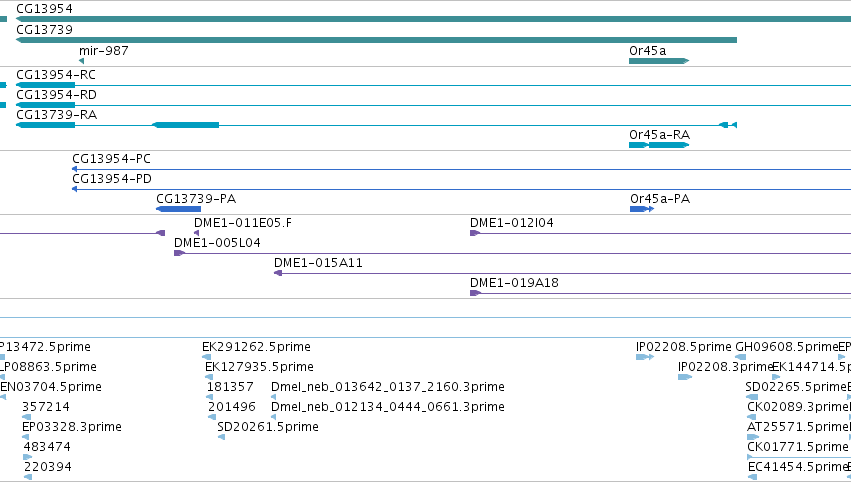Open the Or45a gene label
Viewport: 851px width, 482px height.
(x=647, y=50)
